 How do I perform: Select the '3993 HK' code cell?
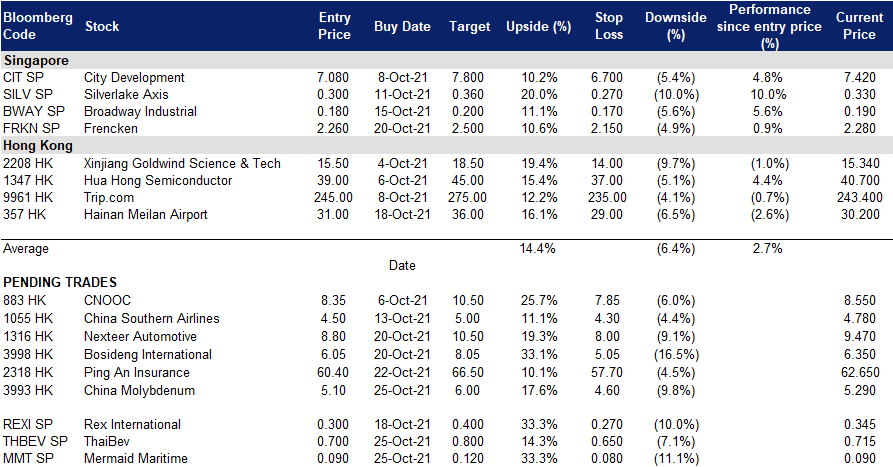(28, 391)
